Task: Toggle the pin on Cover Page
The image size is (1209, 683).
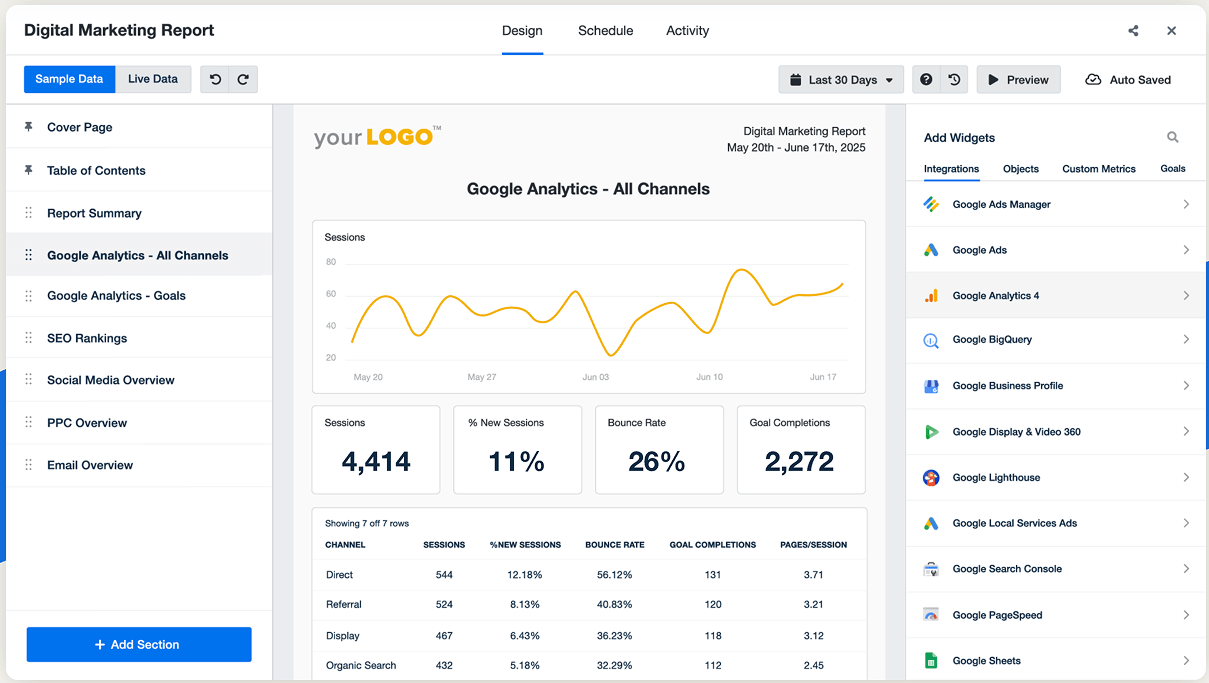Action: 27,127
